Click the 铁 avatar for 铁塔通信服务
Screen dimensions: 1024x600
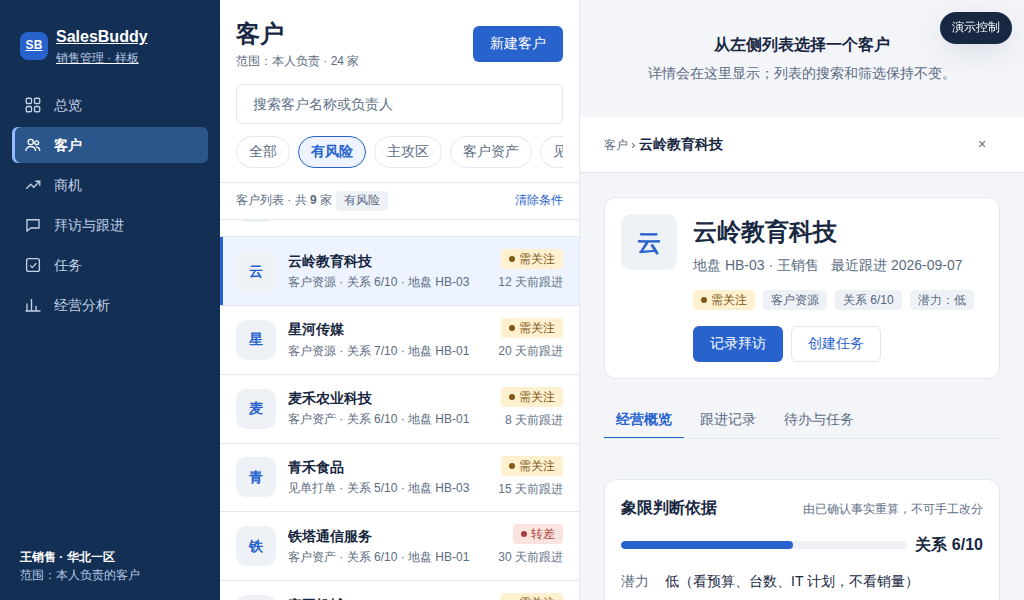(x=256, y=546)
